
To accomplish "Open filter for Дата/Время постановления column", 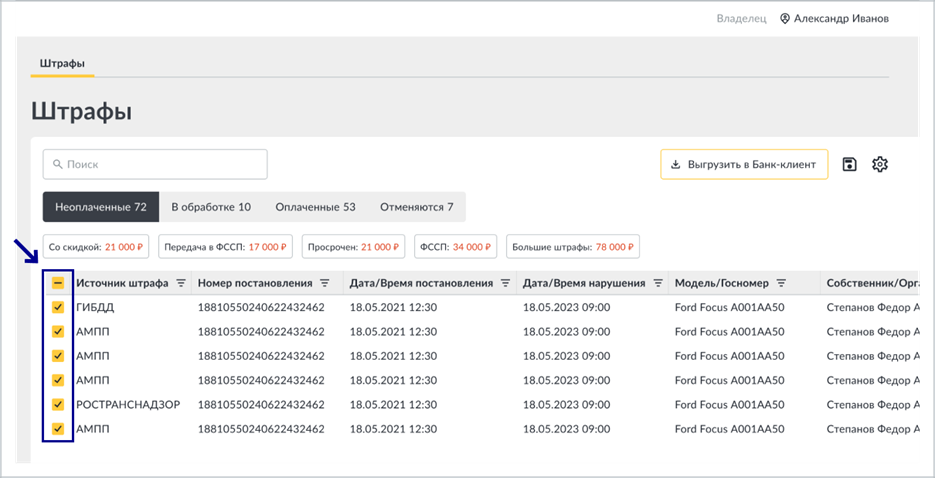I will point(505,283).
